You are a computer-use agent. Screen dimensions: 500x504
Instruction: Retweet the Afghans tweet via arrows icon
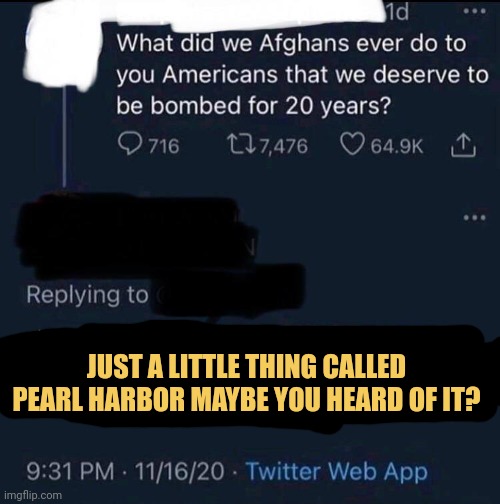[242, 146]
